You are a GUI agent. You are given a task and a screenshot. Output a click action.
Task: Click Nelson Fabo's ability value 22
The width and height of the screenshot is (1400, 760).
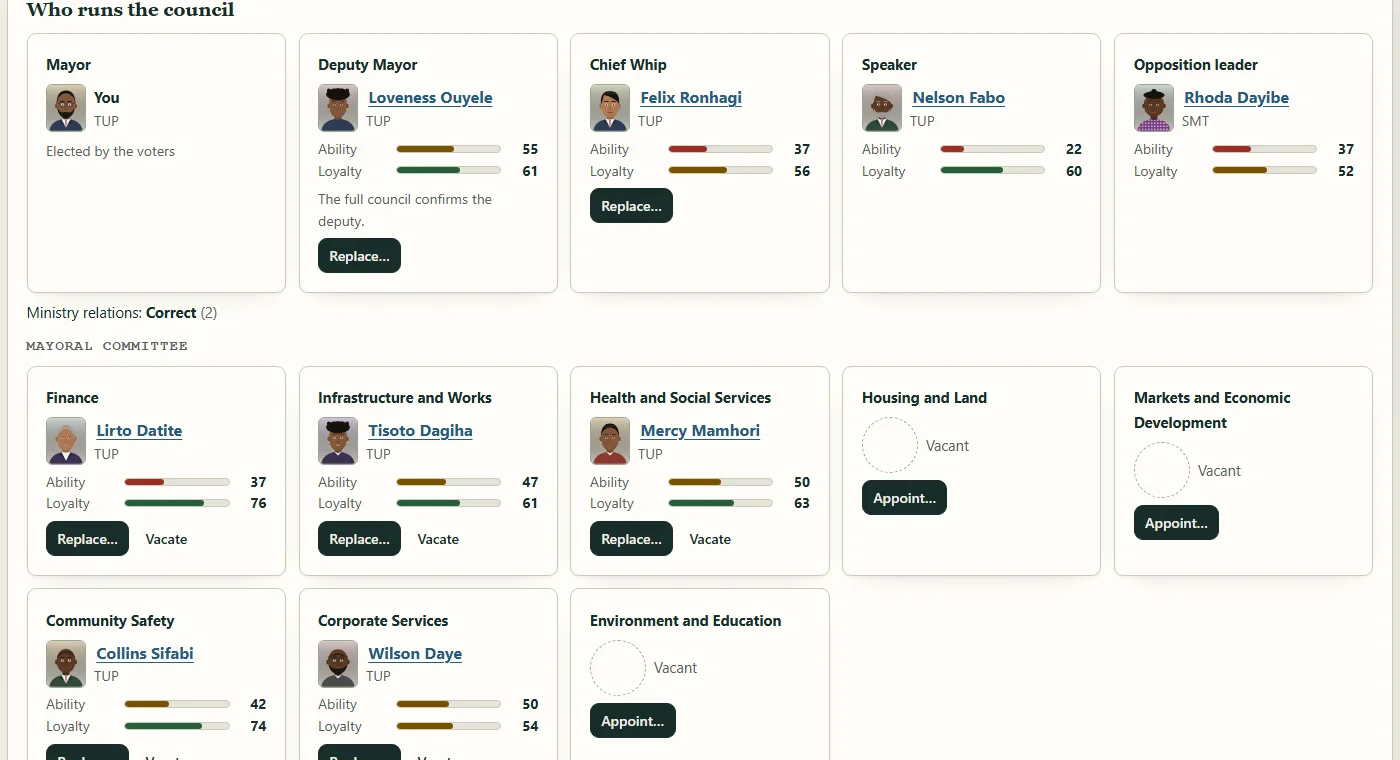coord(1074,149)
